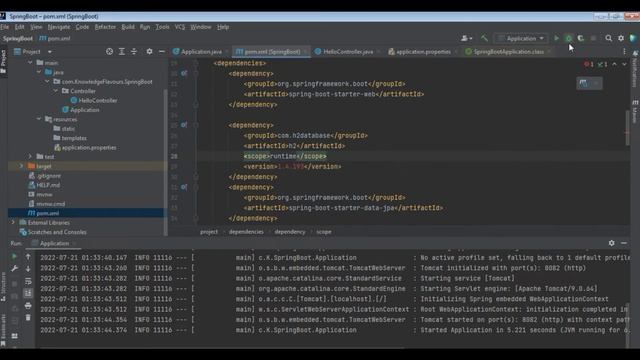Open the user account icon in the toolbar

tap(466, 38)
